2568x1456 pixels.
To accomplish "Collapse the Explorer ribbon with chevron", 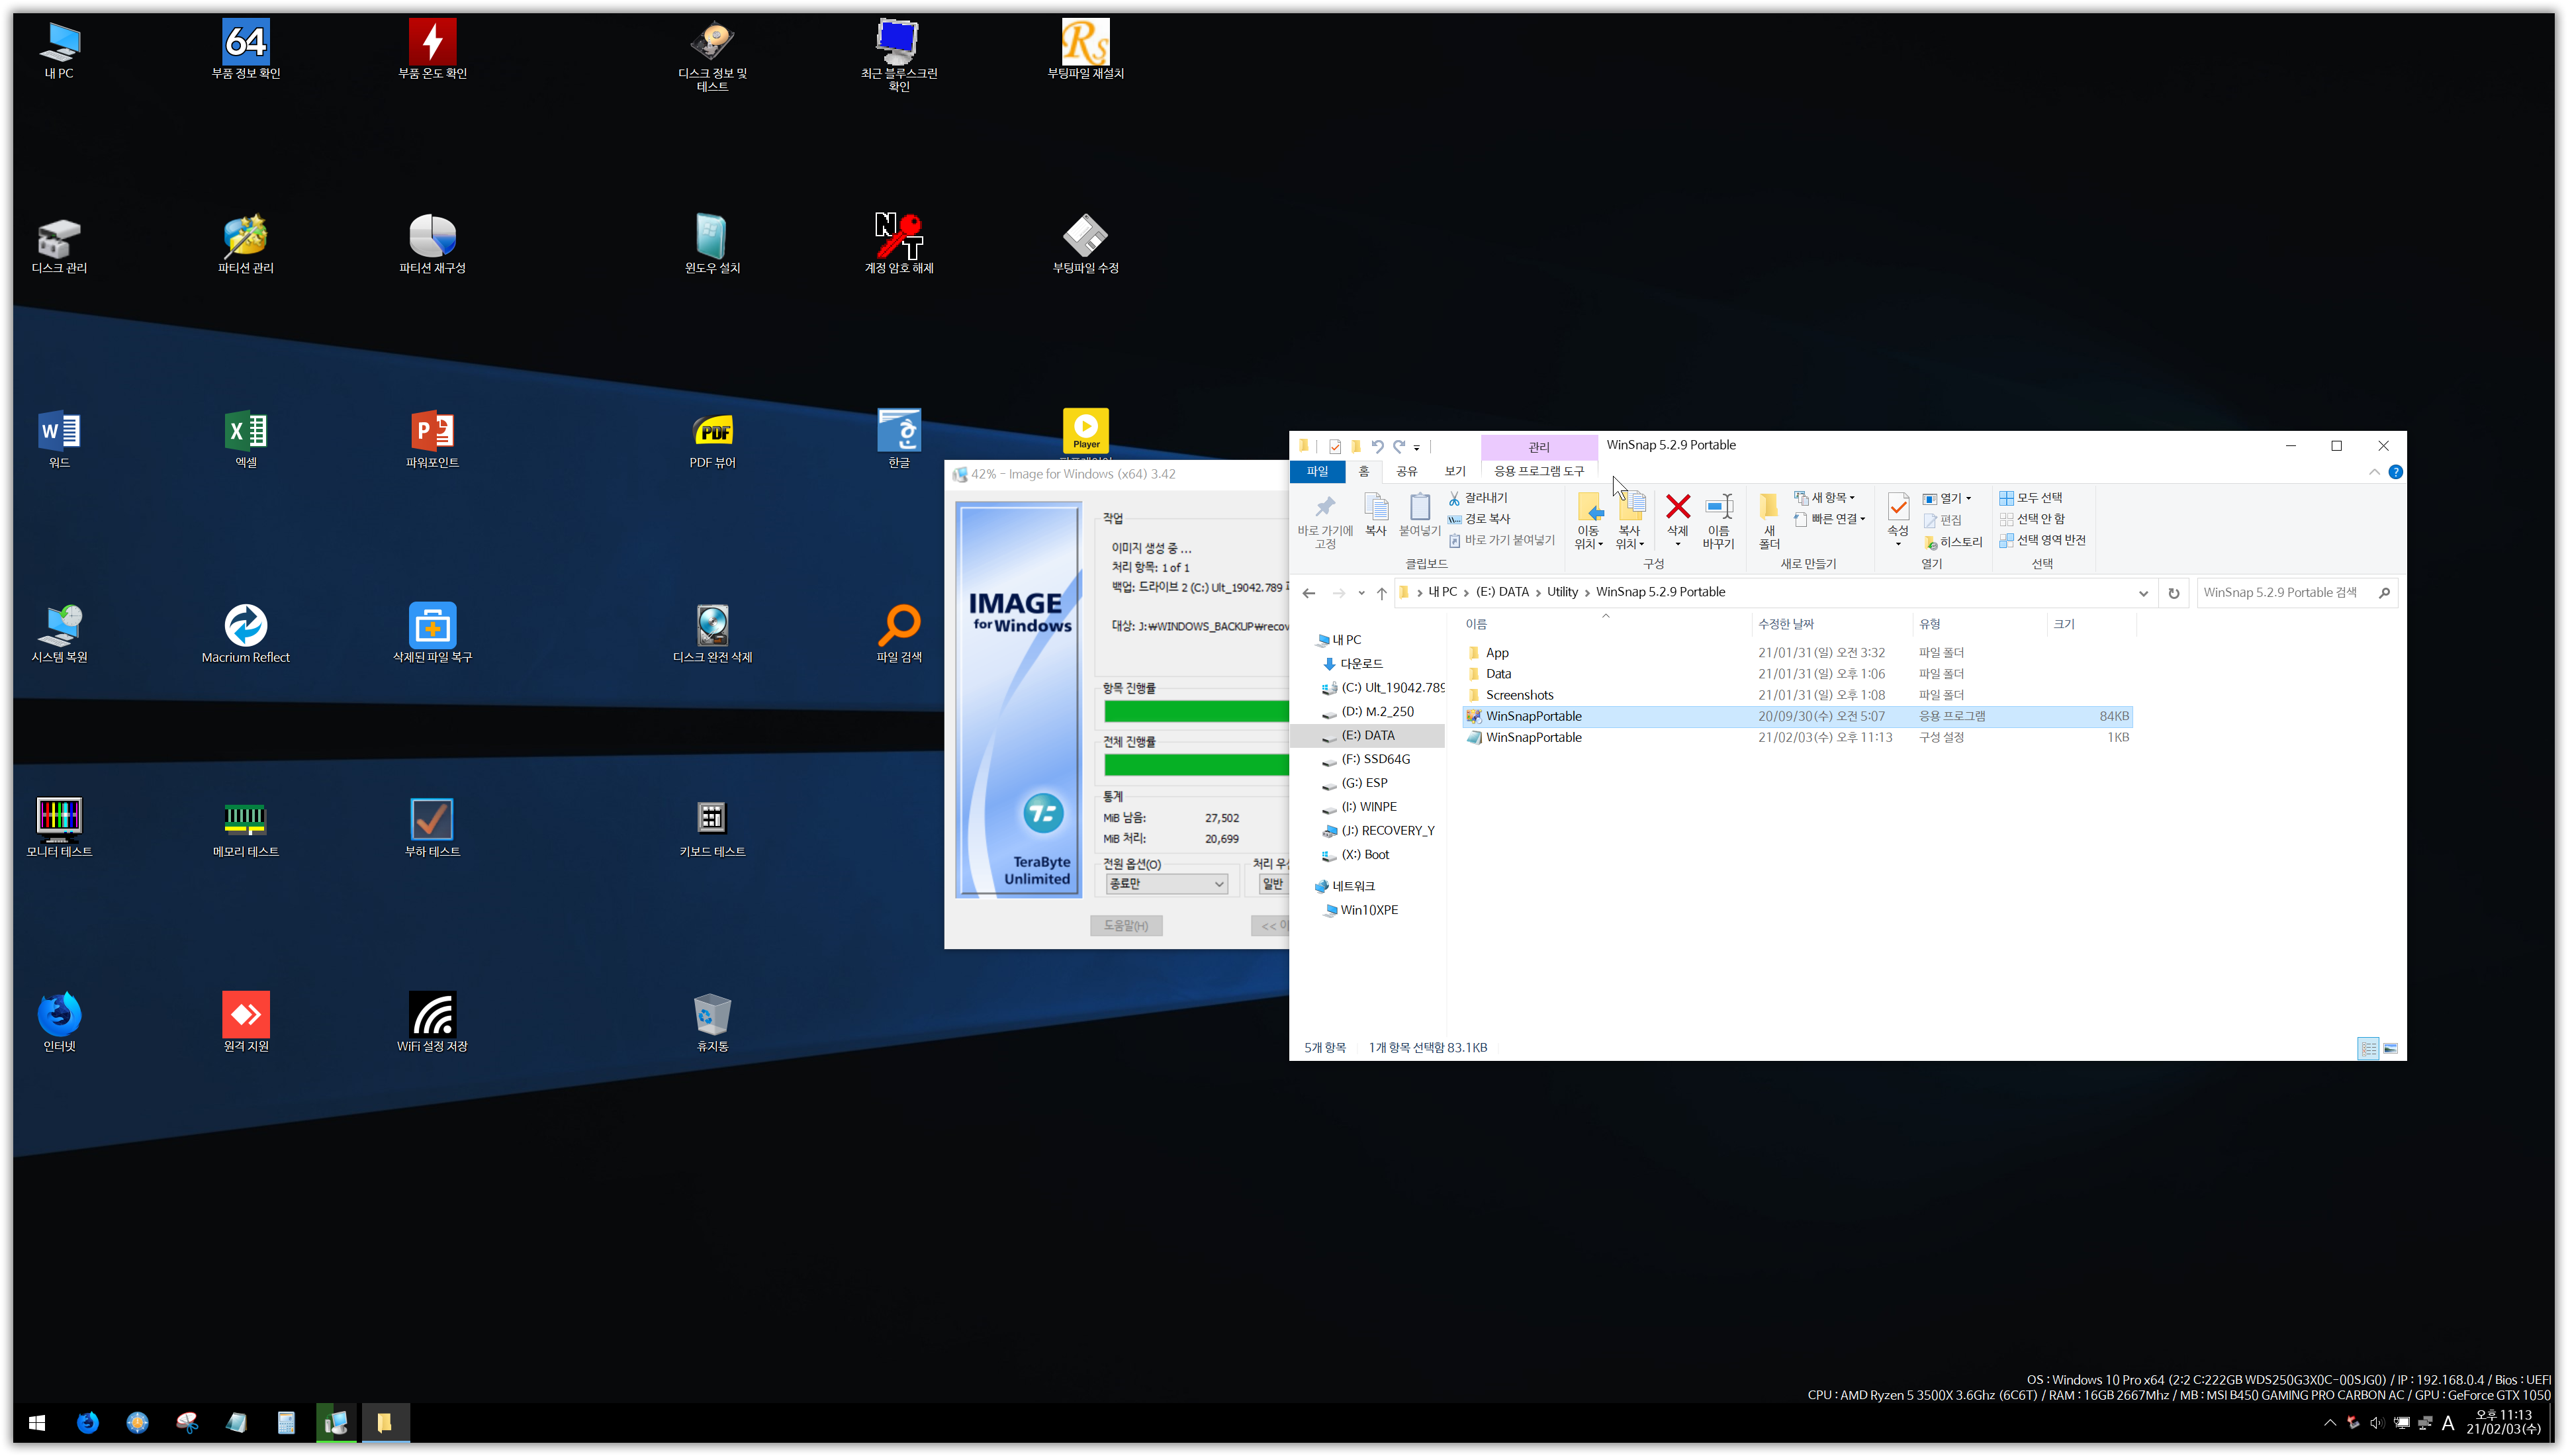I will pyautogui.click(x=2374, y=472).
